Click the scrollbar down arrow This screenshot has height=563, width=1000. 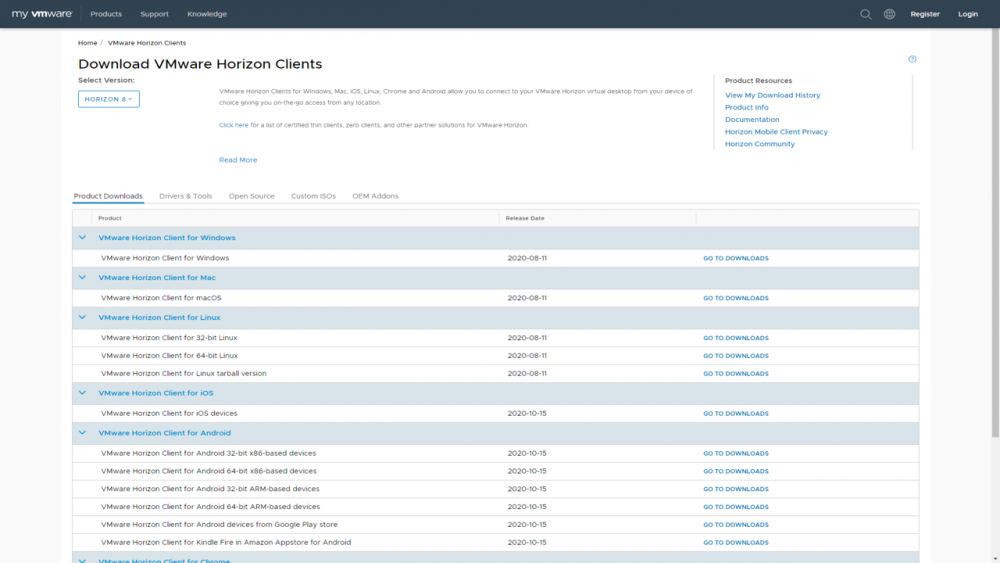[995, 559]
